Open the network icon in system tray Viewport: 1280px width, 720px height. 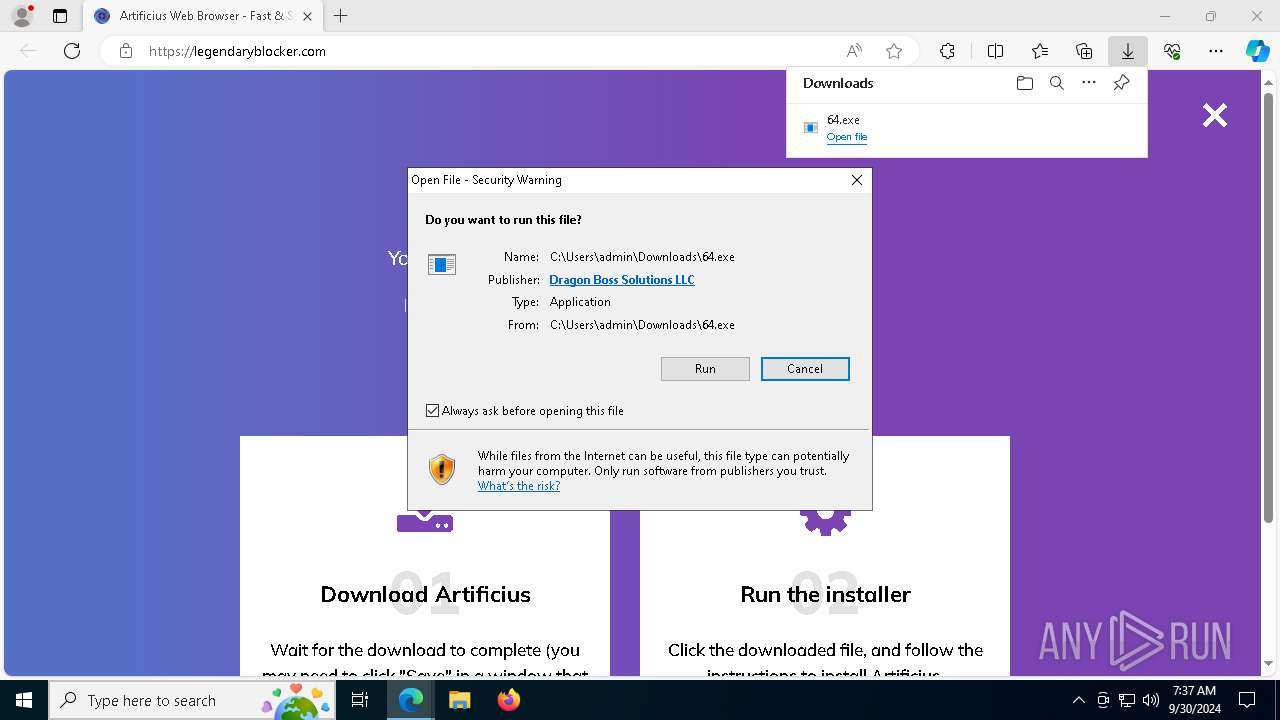coord(1127,700)
